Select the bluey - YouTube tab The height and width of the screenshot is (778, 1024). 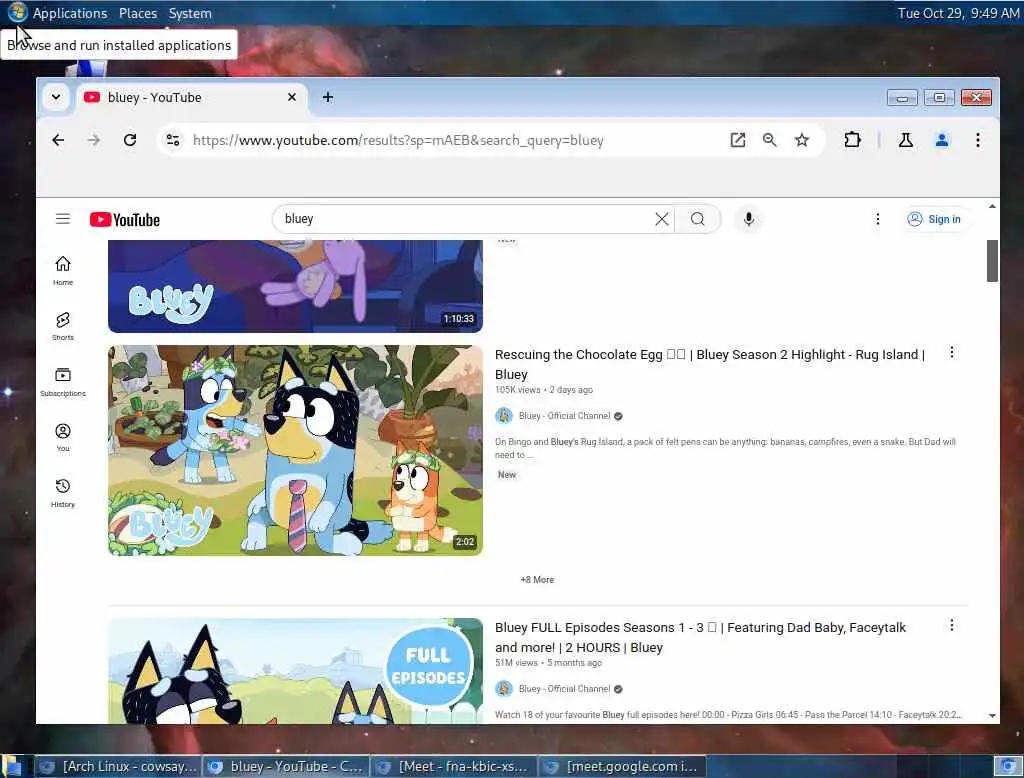(191, 97)
